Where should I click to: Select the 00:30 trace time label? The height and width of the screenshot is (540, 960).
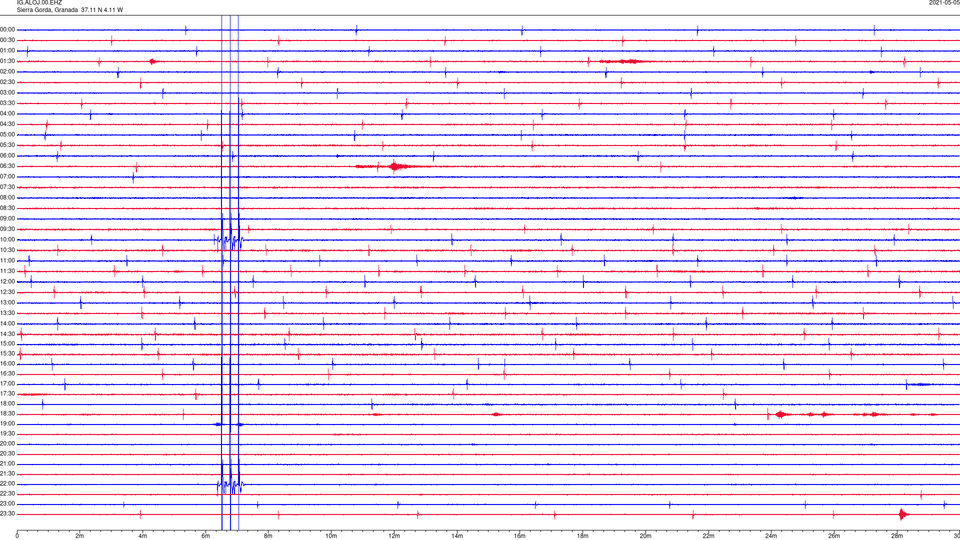tap(8, 40)
